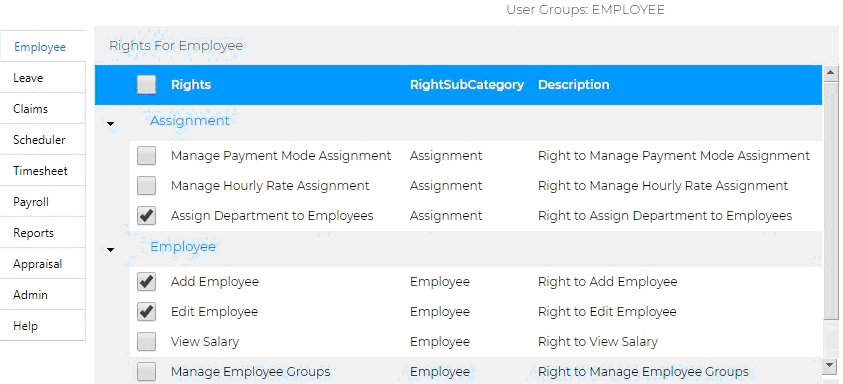This screenshot has height=384, width=843.
Task: Check Manage Employee Groups right
Action: coord(146,372)
